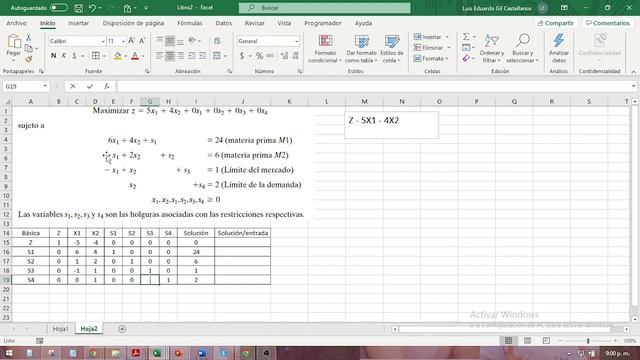The height and width of the screenshot is (360, 640).
Task: Select column G header
Action: tap(150, 101)
